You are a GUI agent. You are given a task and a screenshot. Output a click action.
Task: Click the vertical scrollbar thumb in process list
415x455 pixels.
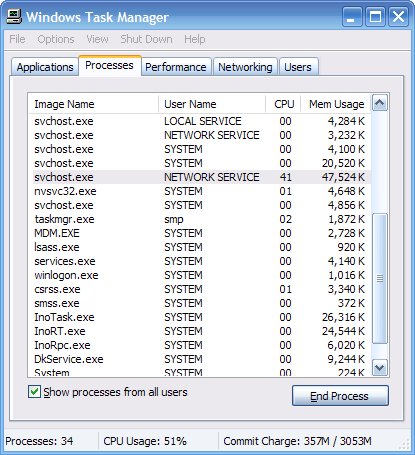[380, 278]
